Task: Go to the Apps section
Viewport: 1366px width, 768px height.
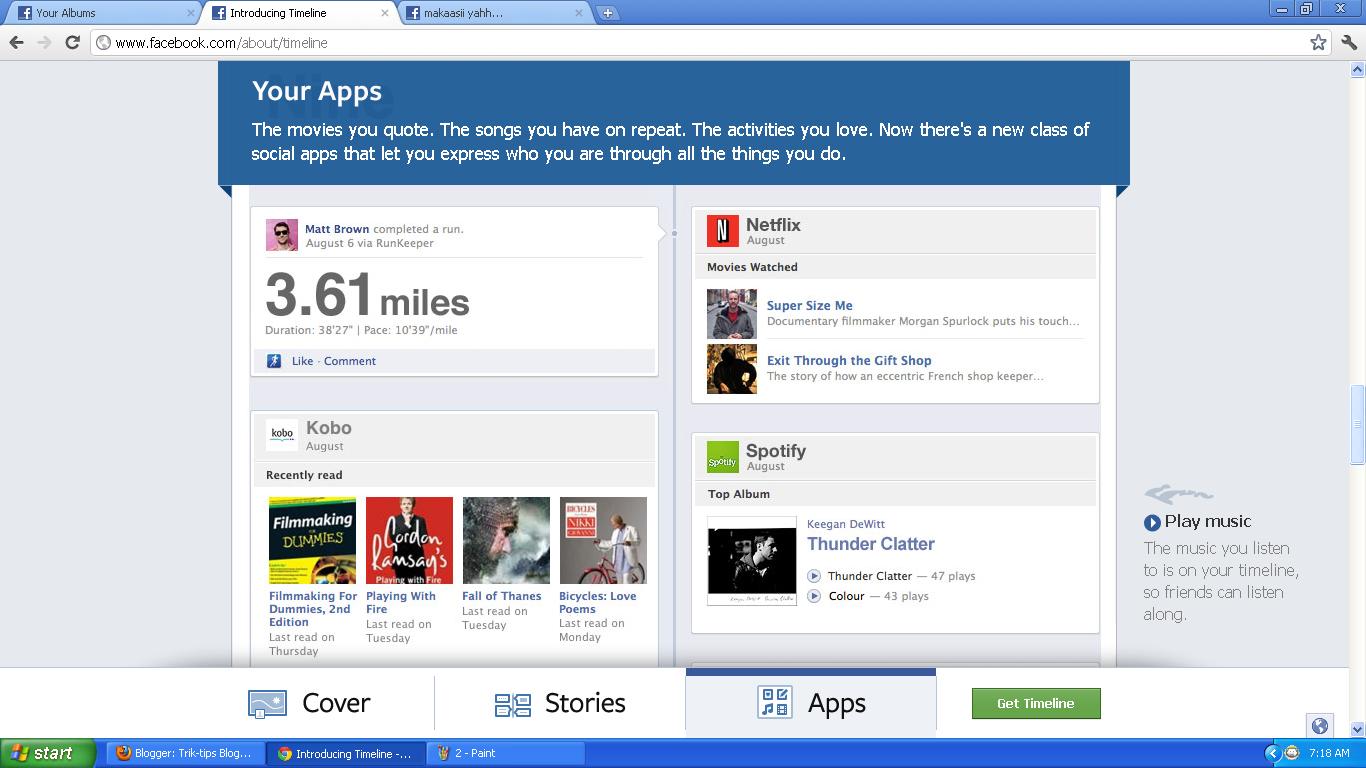Action: [811, 703]
